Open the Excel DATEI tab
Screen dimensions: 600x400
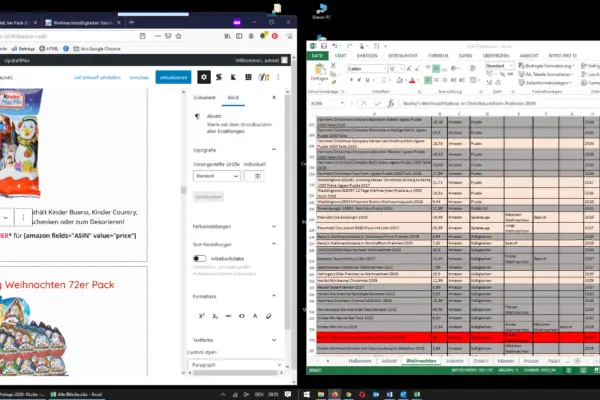click(x=317, y=56)
